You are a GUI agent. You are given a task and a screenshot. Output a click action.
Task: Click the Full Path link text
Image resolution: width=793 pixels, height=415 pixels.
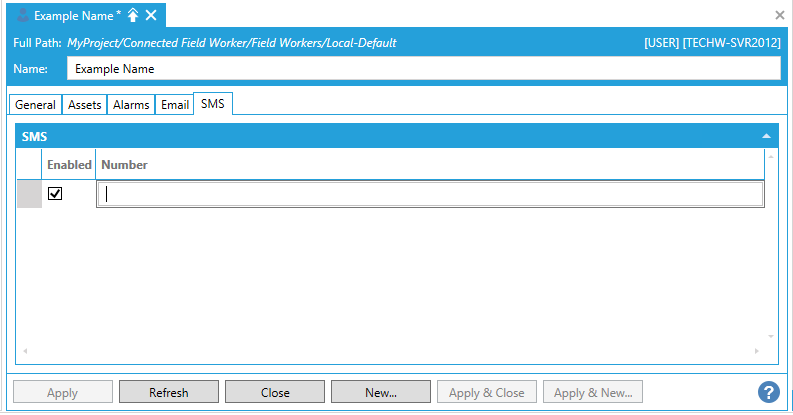tap(231, 43)
